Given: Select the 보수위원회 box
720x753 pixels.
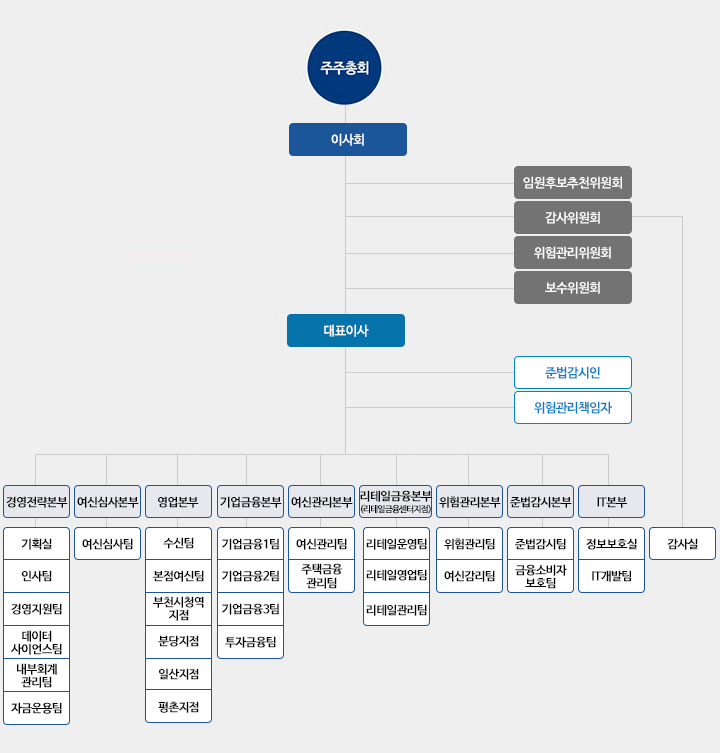Looking at the screenshot, I should click(x=573, y=288).
